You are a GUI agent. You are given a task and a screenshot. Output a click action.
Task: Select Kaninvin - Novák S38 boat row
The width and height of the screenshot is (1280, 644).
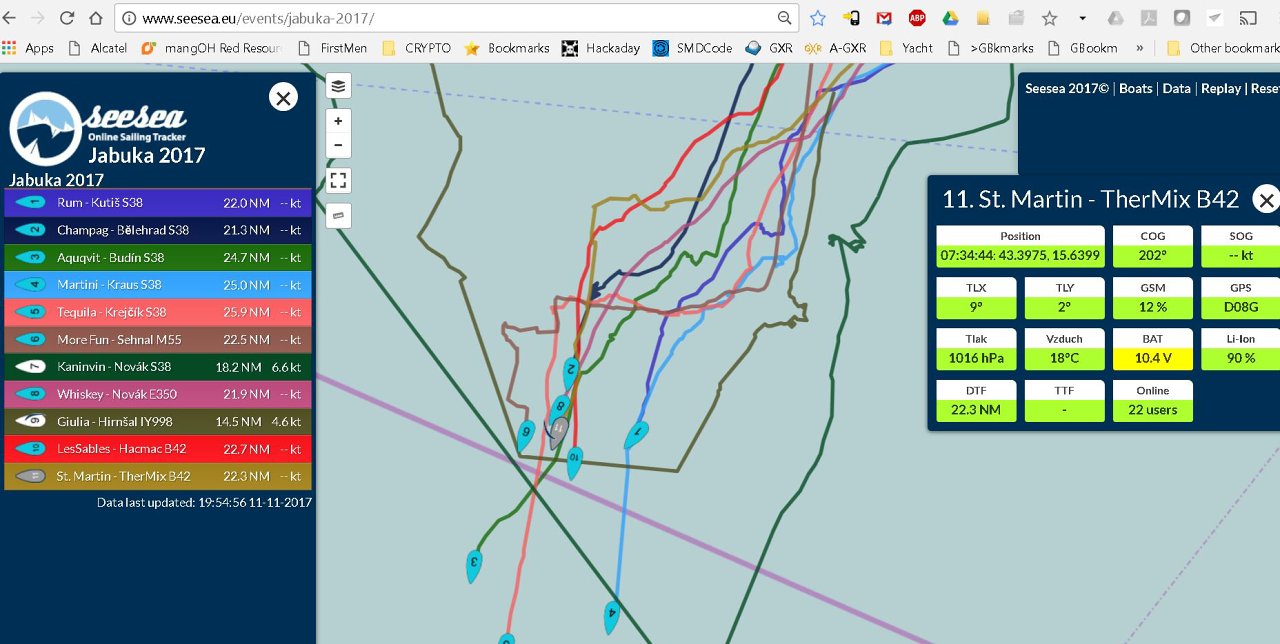click(x=158, y=367)
